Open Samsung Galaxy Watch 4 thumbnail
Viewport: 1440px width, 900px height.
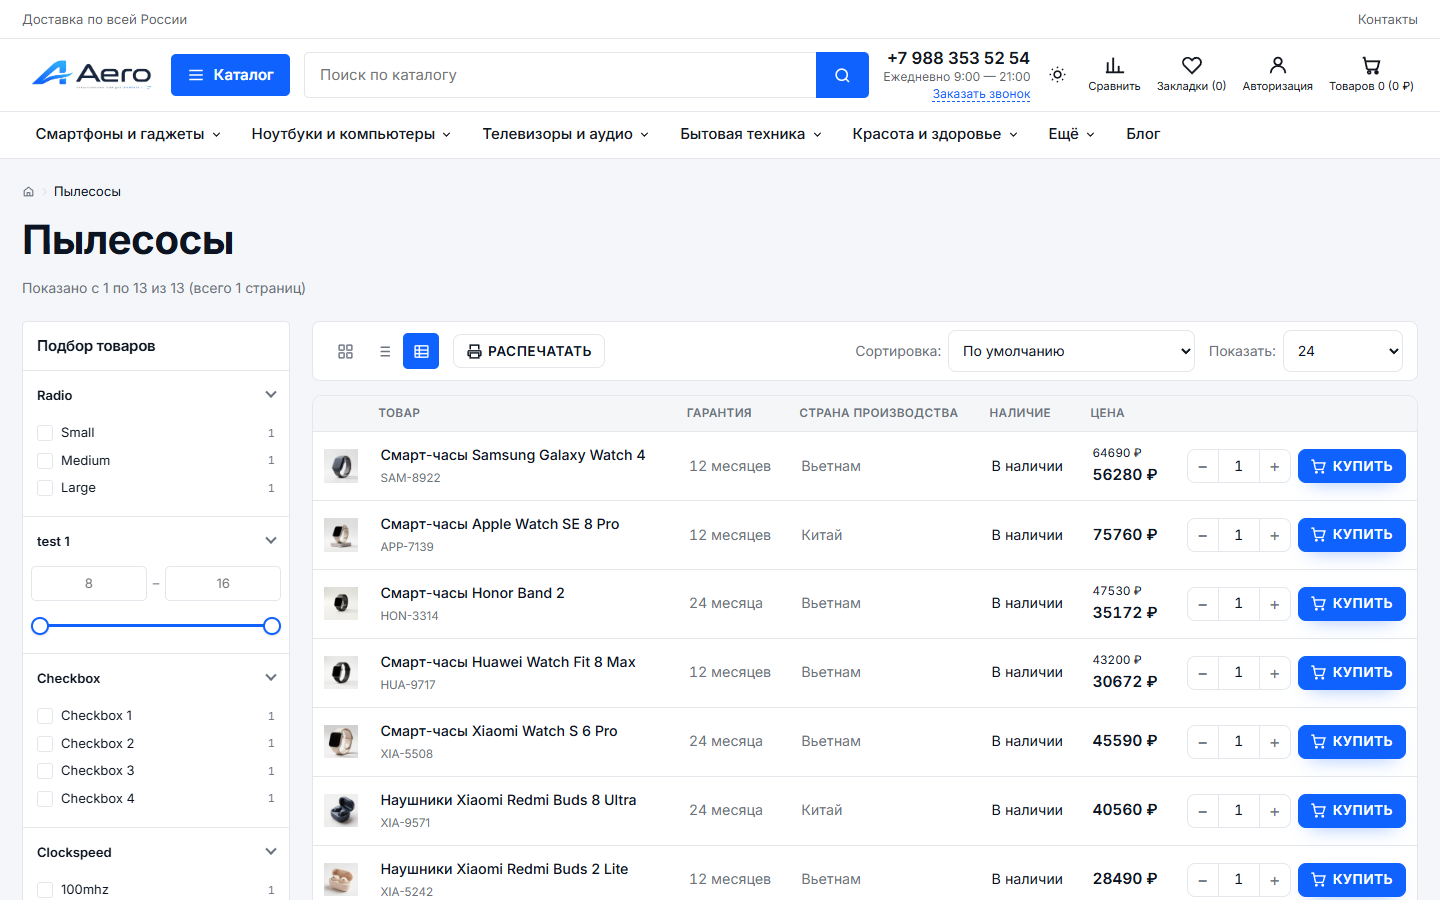[341, 466]
